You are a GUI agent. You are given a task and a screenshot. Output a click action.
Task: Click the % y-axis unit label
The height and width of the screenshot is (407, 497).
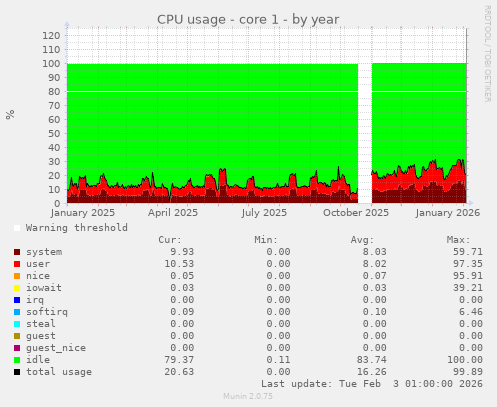(x=10, y=114)
